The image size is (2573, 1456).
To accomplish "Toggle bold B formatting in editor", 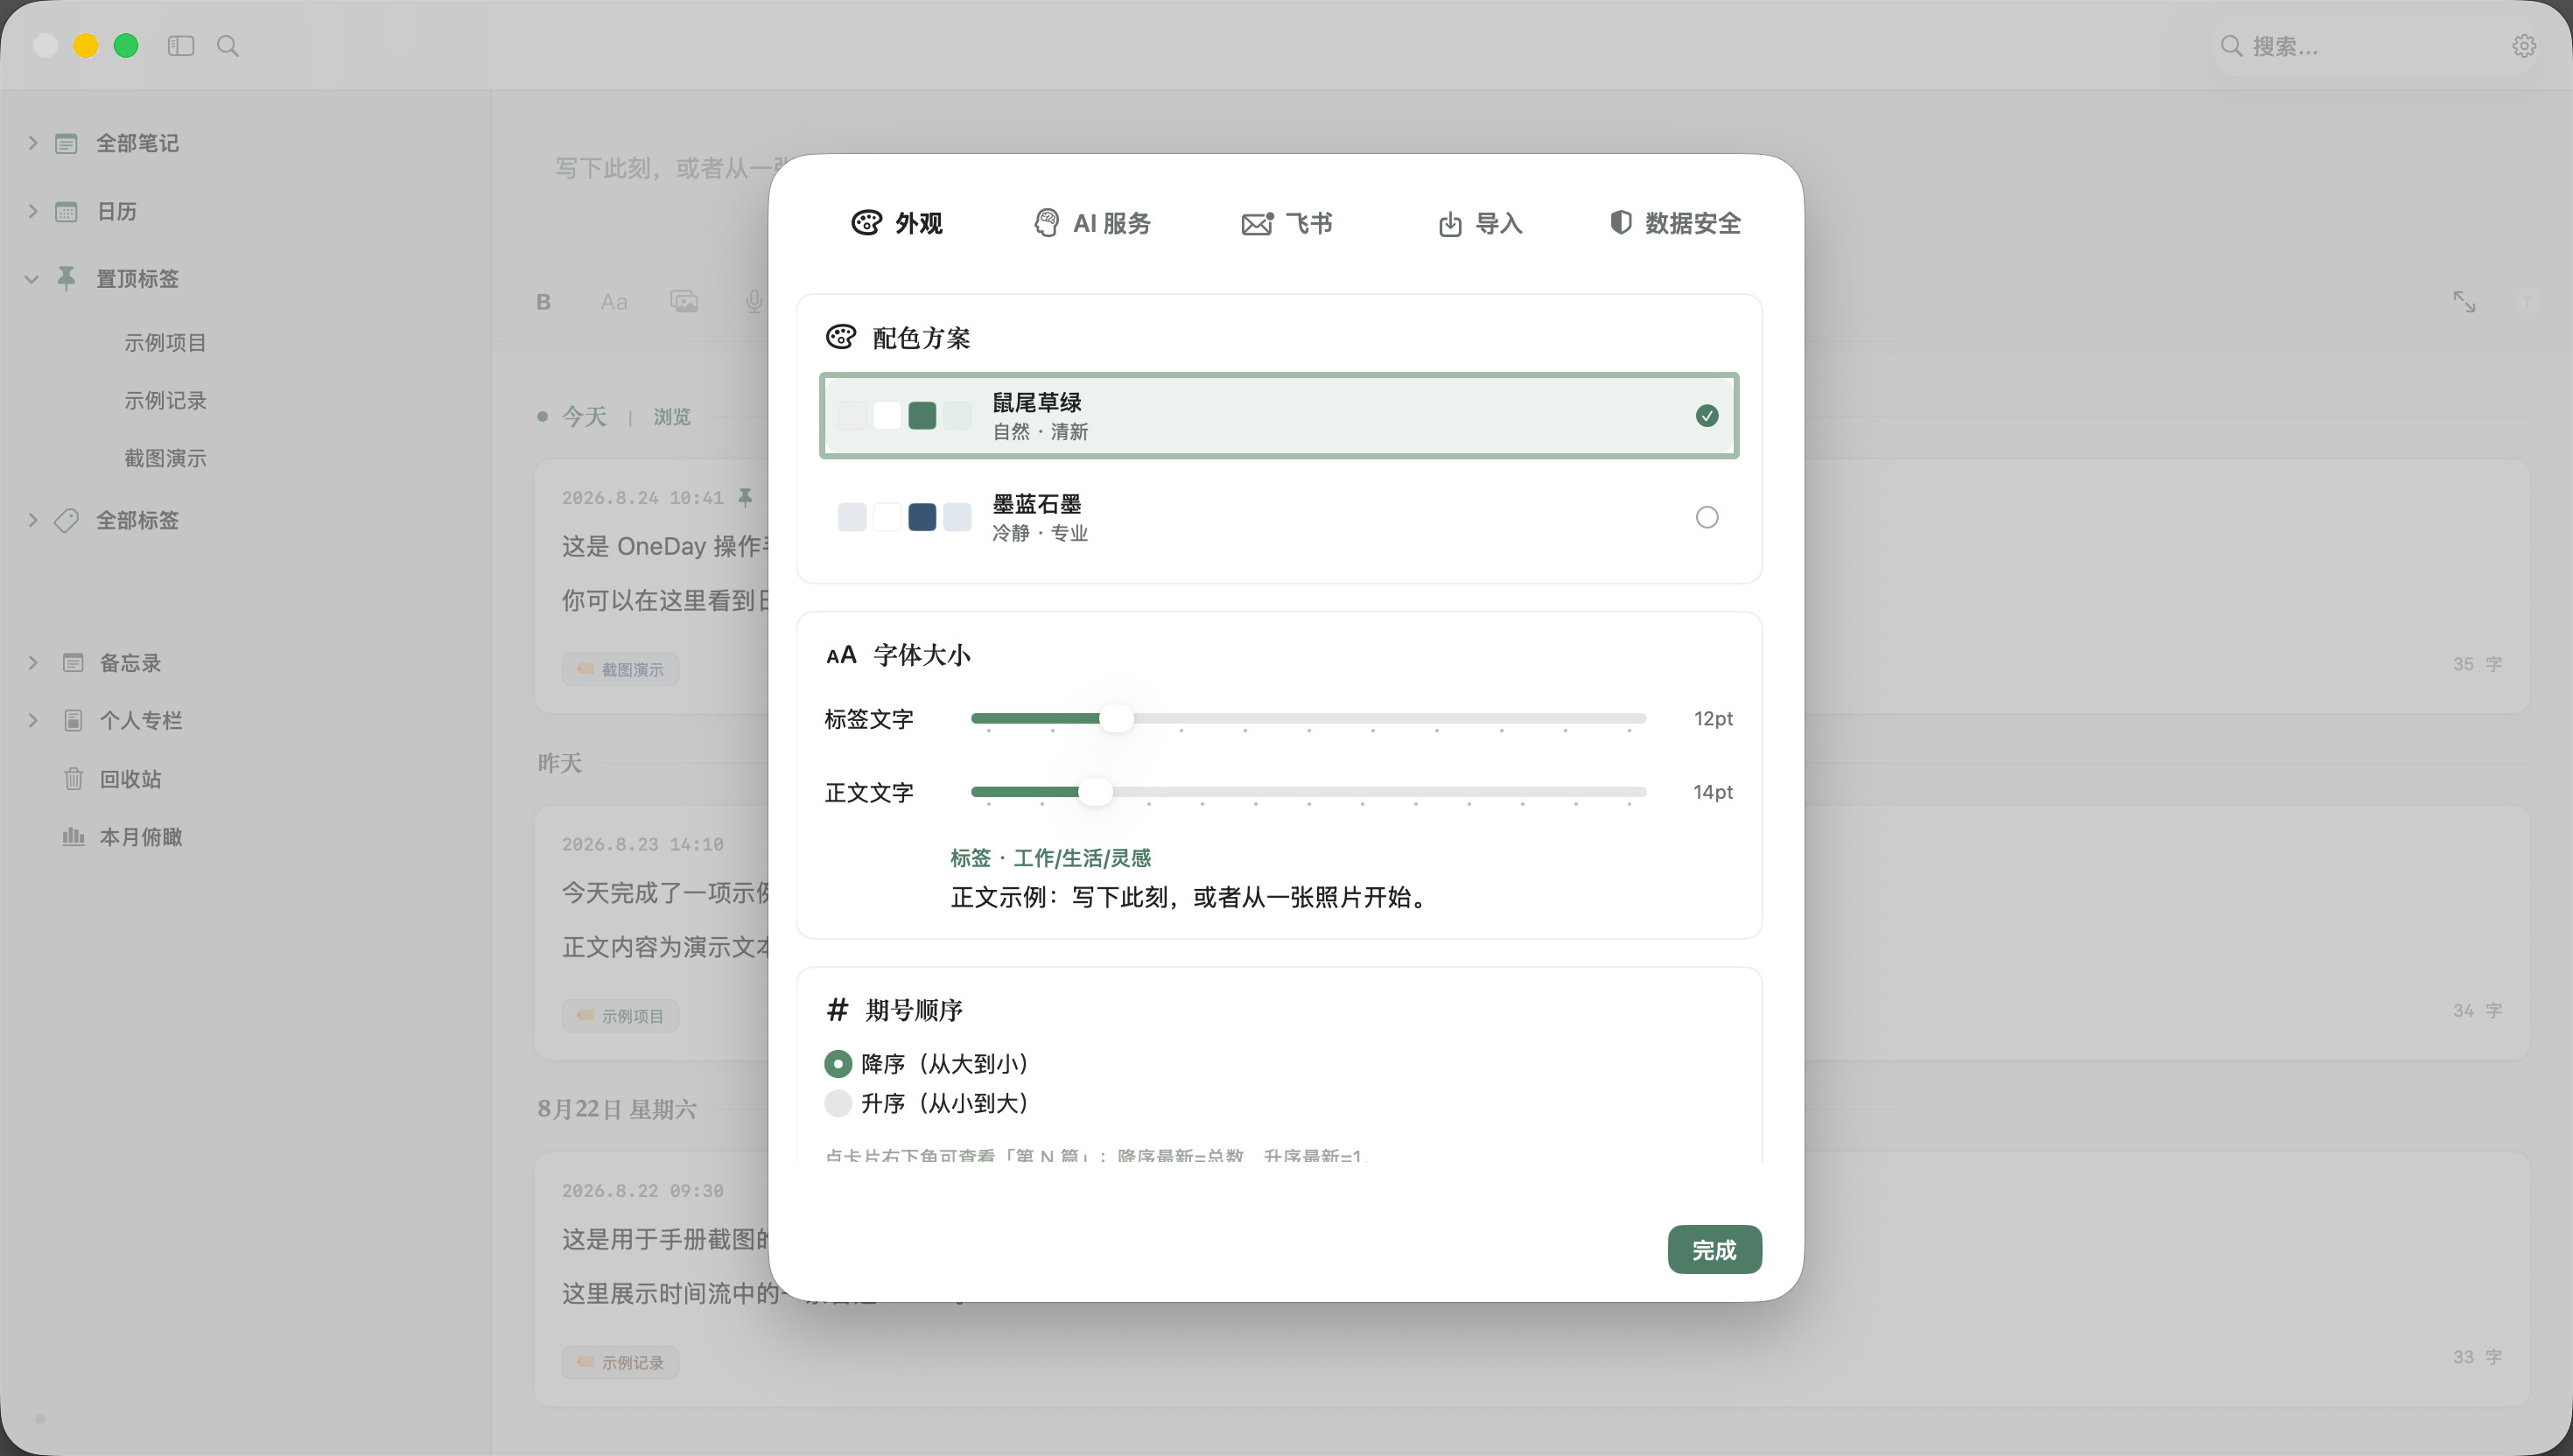I will (544, 302).
